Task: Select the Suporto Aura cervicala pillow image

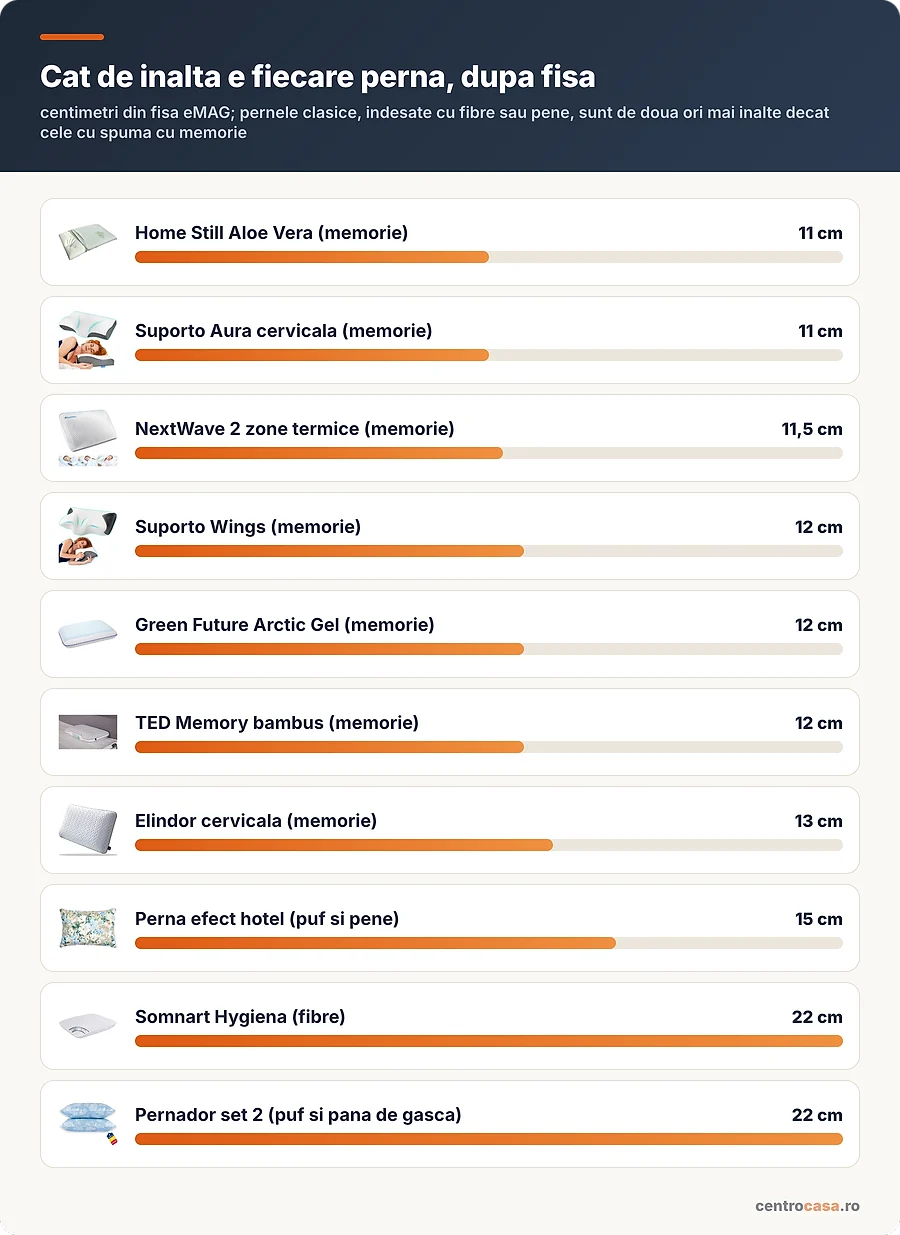Action: (88, 340)
